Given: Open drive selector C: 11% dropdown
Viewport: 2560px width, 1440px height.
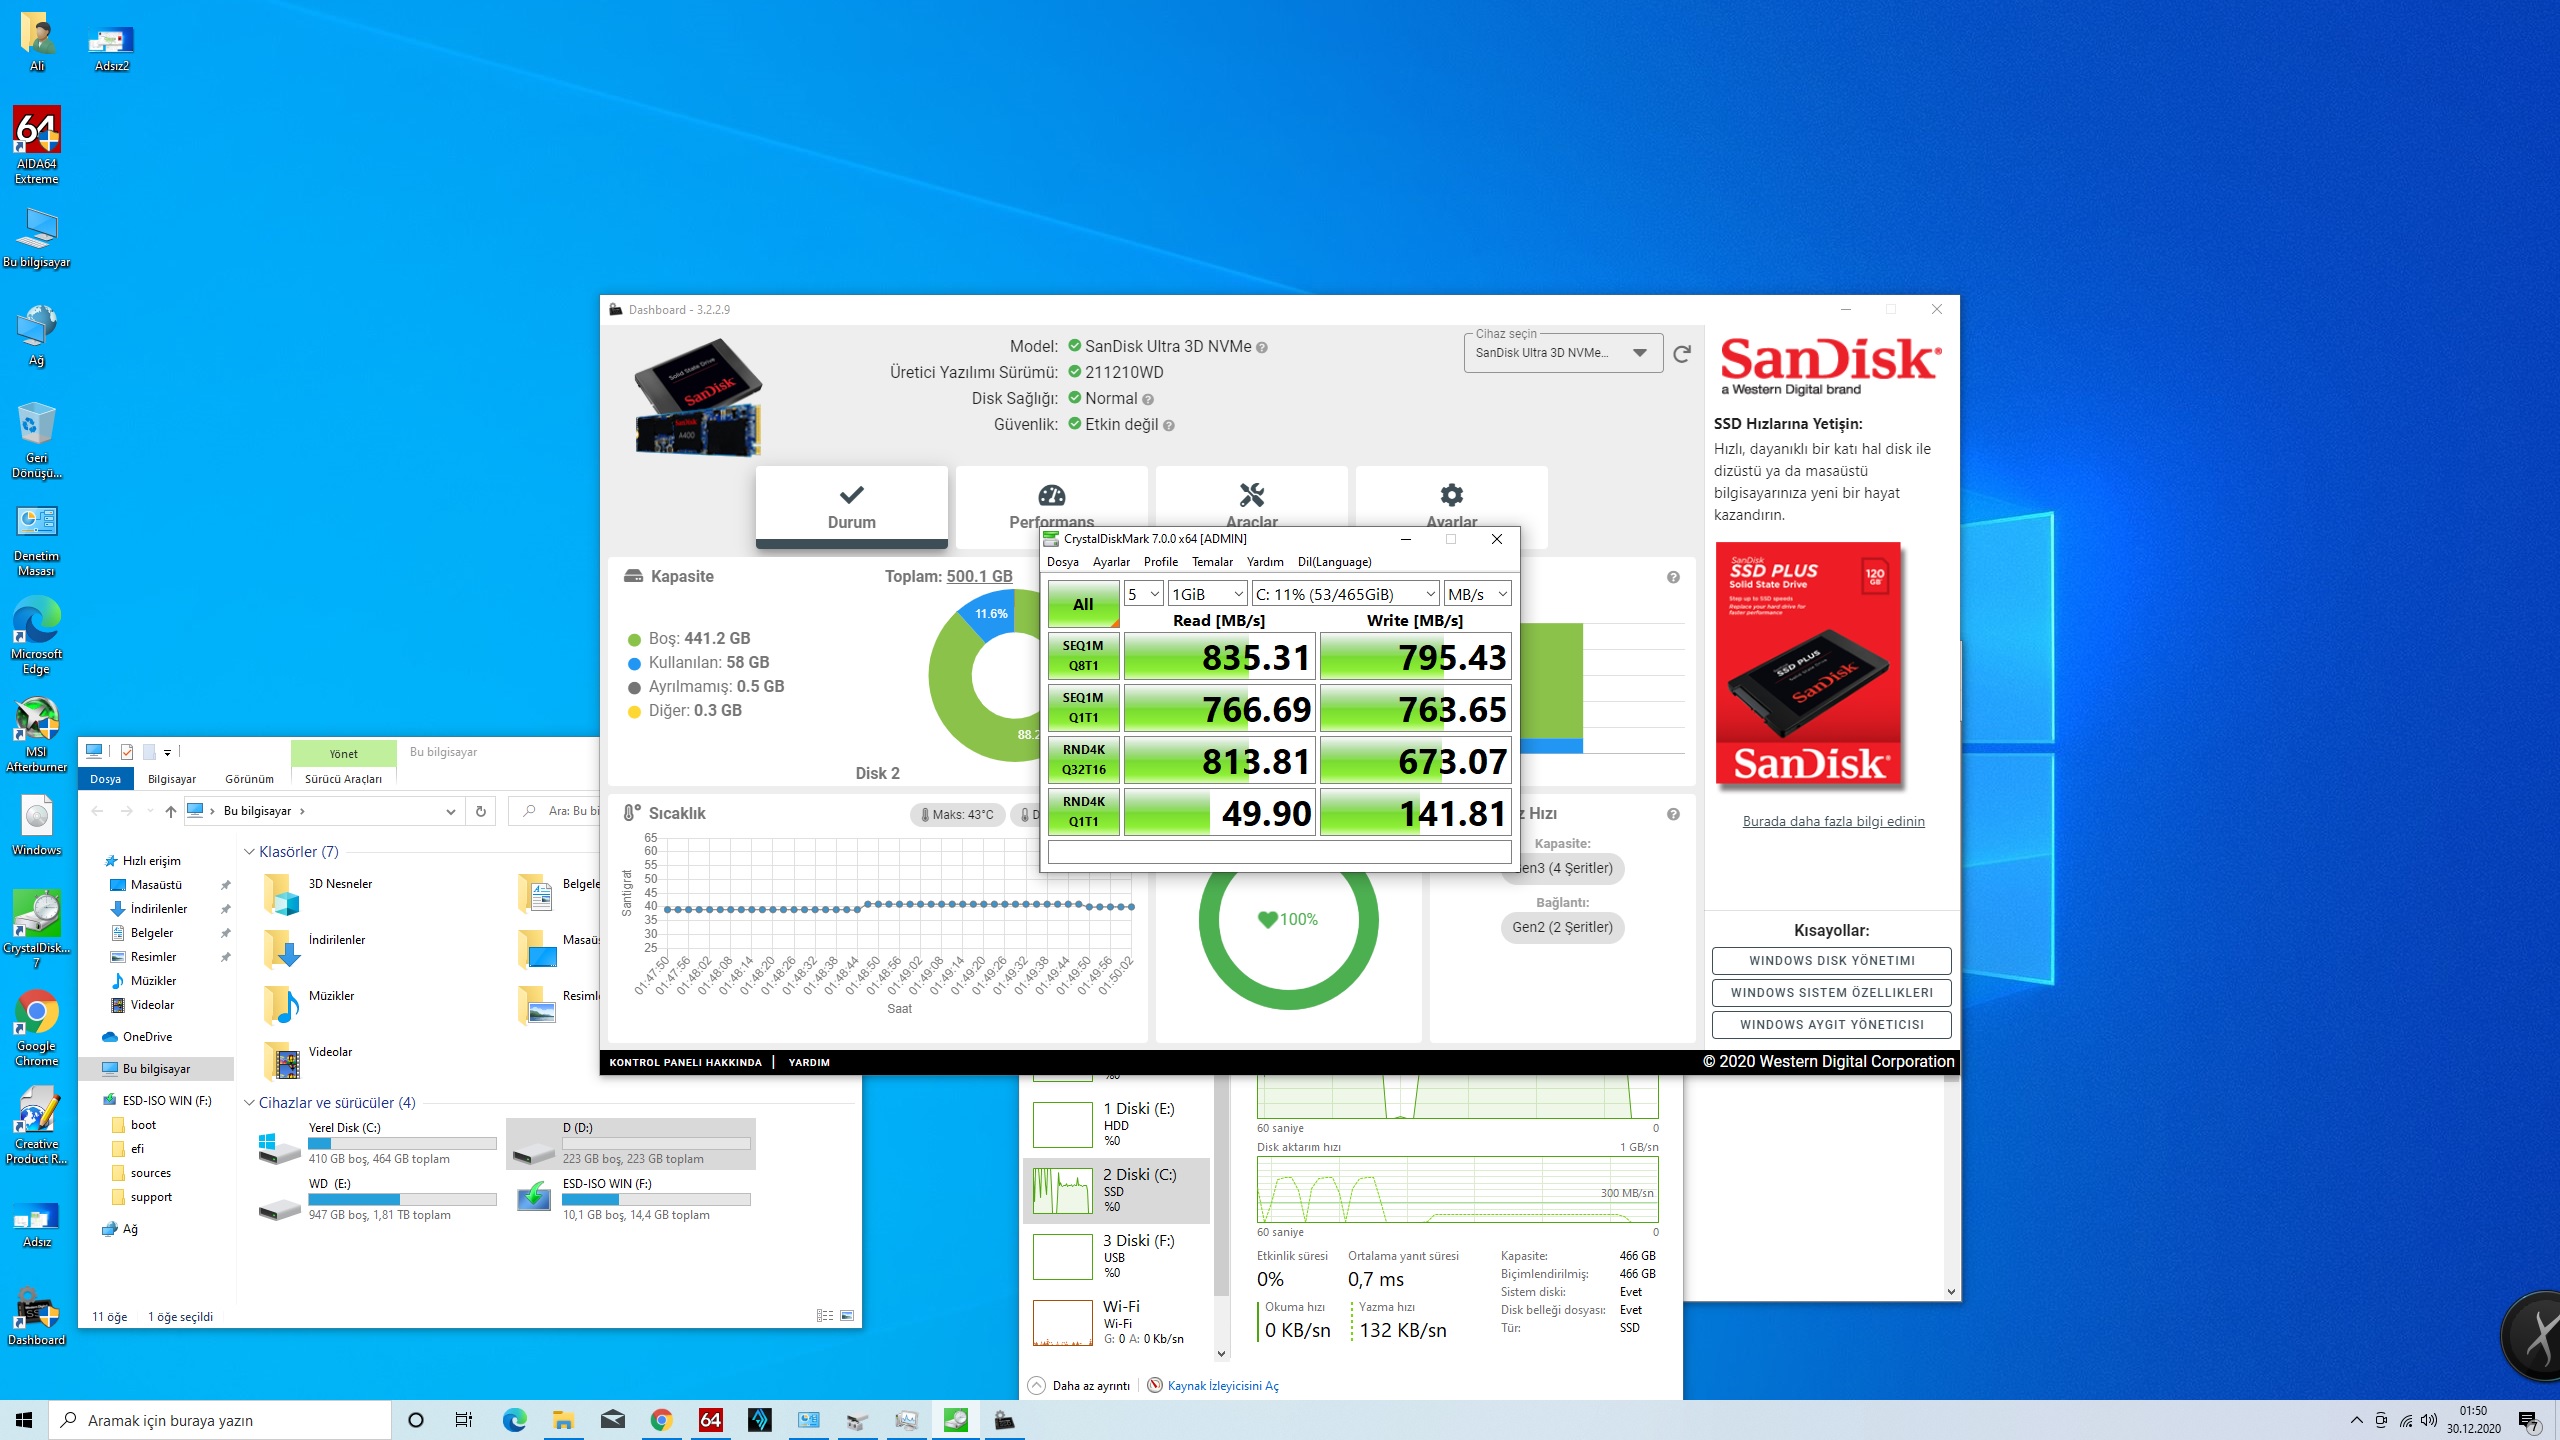Looking at the screenshot, I should [x=1345, y=594].
